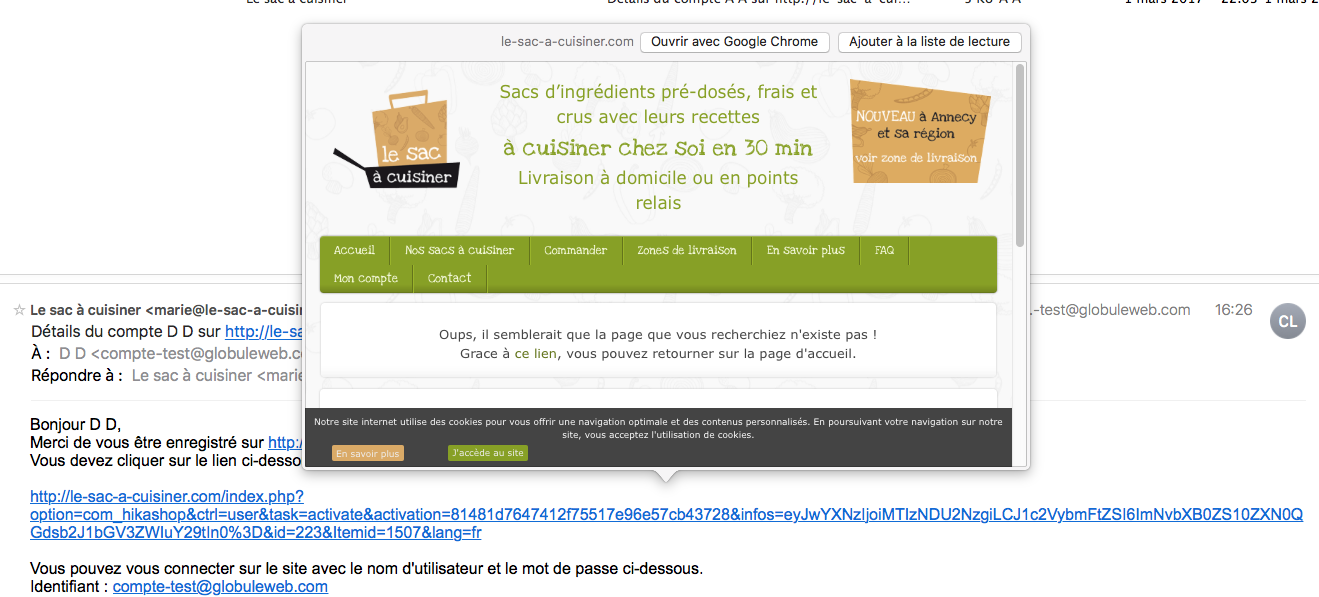Click CL sender avatar
The image size is (1319, 597).
(1288, 321)
